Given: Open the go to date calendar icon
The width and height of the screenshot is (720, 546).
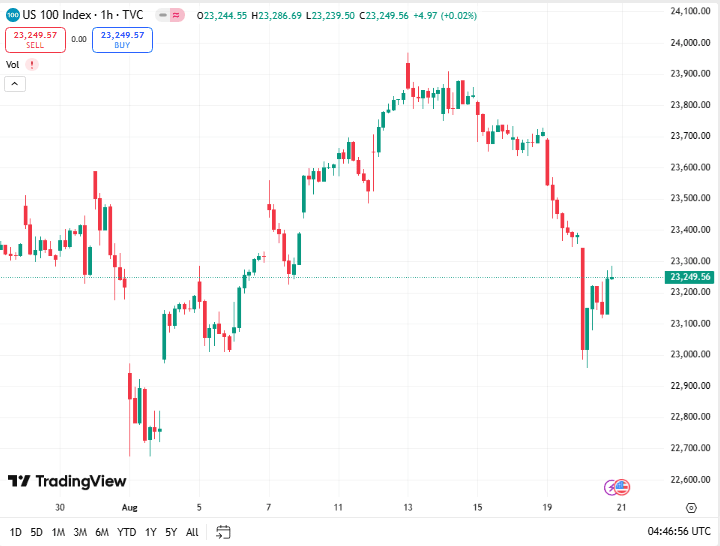Looking at the screenshot, I should pos(223,531).
